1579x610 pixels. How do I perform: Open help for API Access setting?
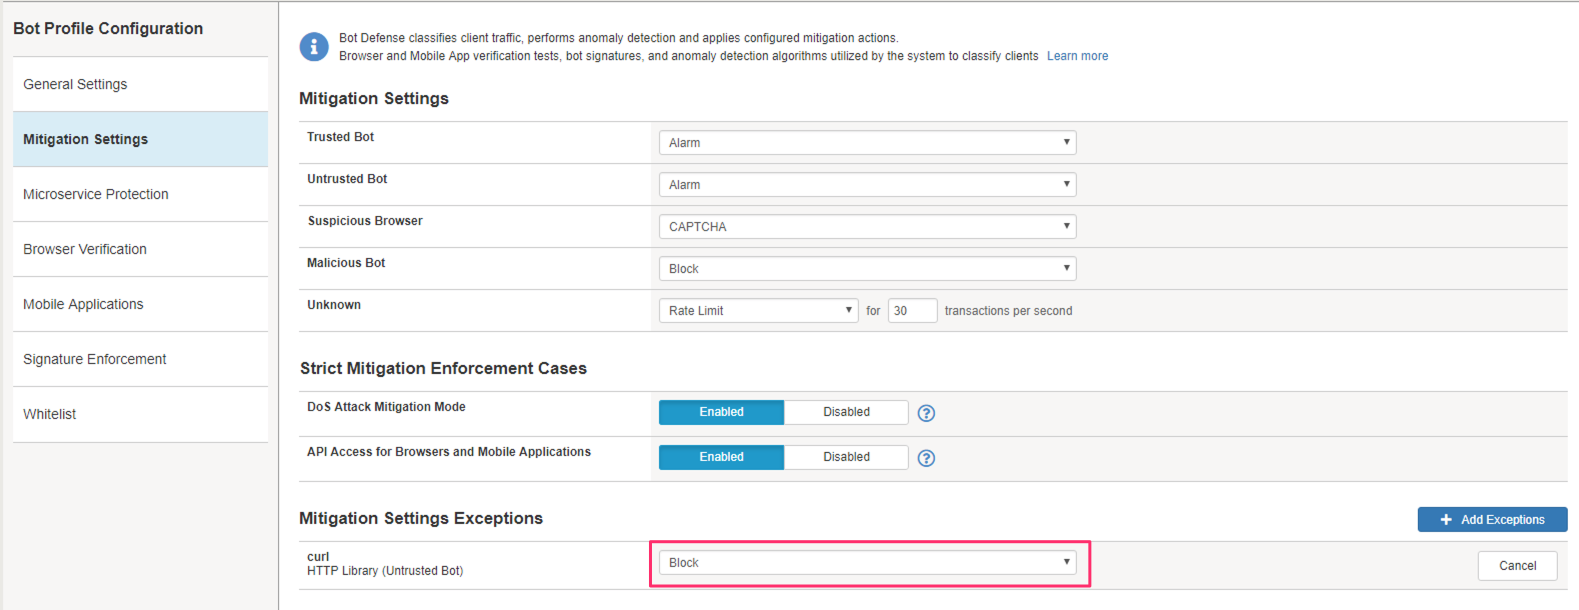pyautogui.click(x=926, y=458)
